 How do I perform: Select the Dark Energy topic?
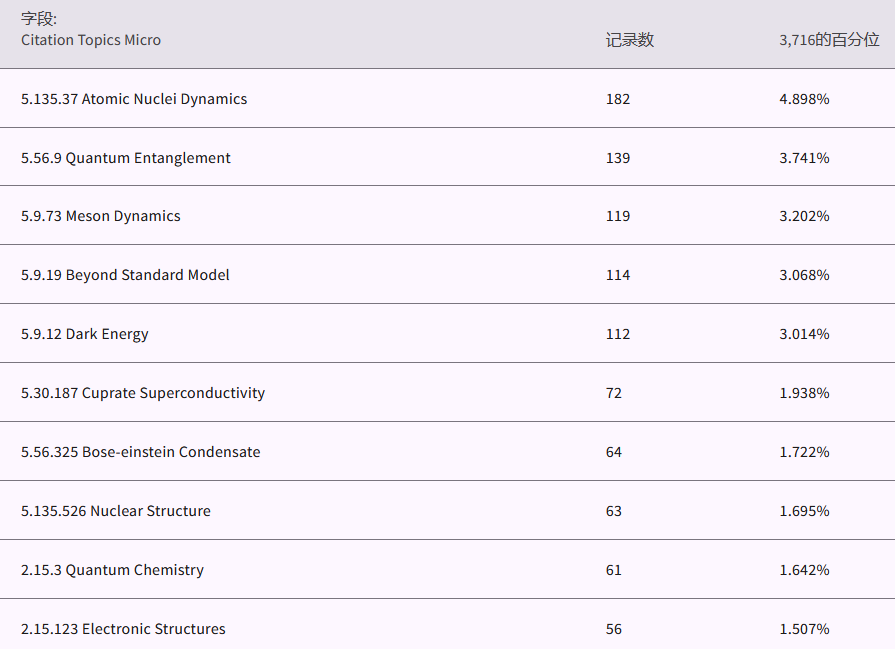click(85, 334)
